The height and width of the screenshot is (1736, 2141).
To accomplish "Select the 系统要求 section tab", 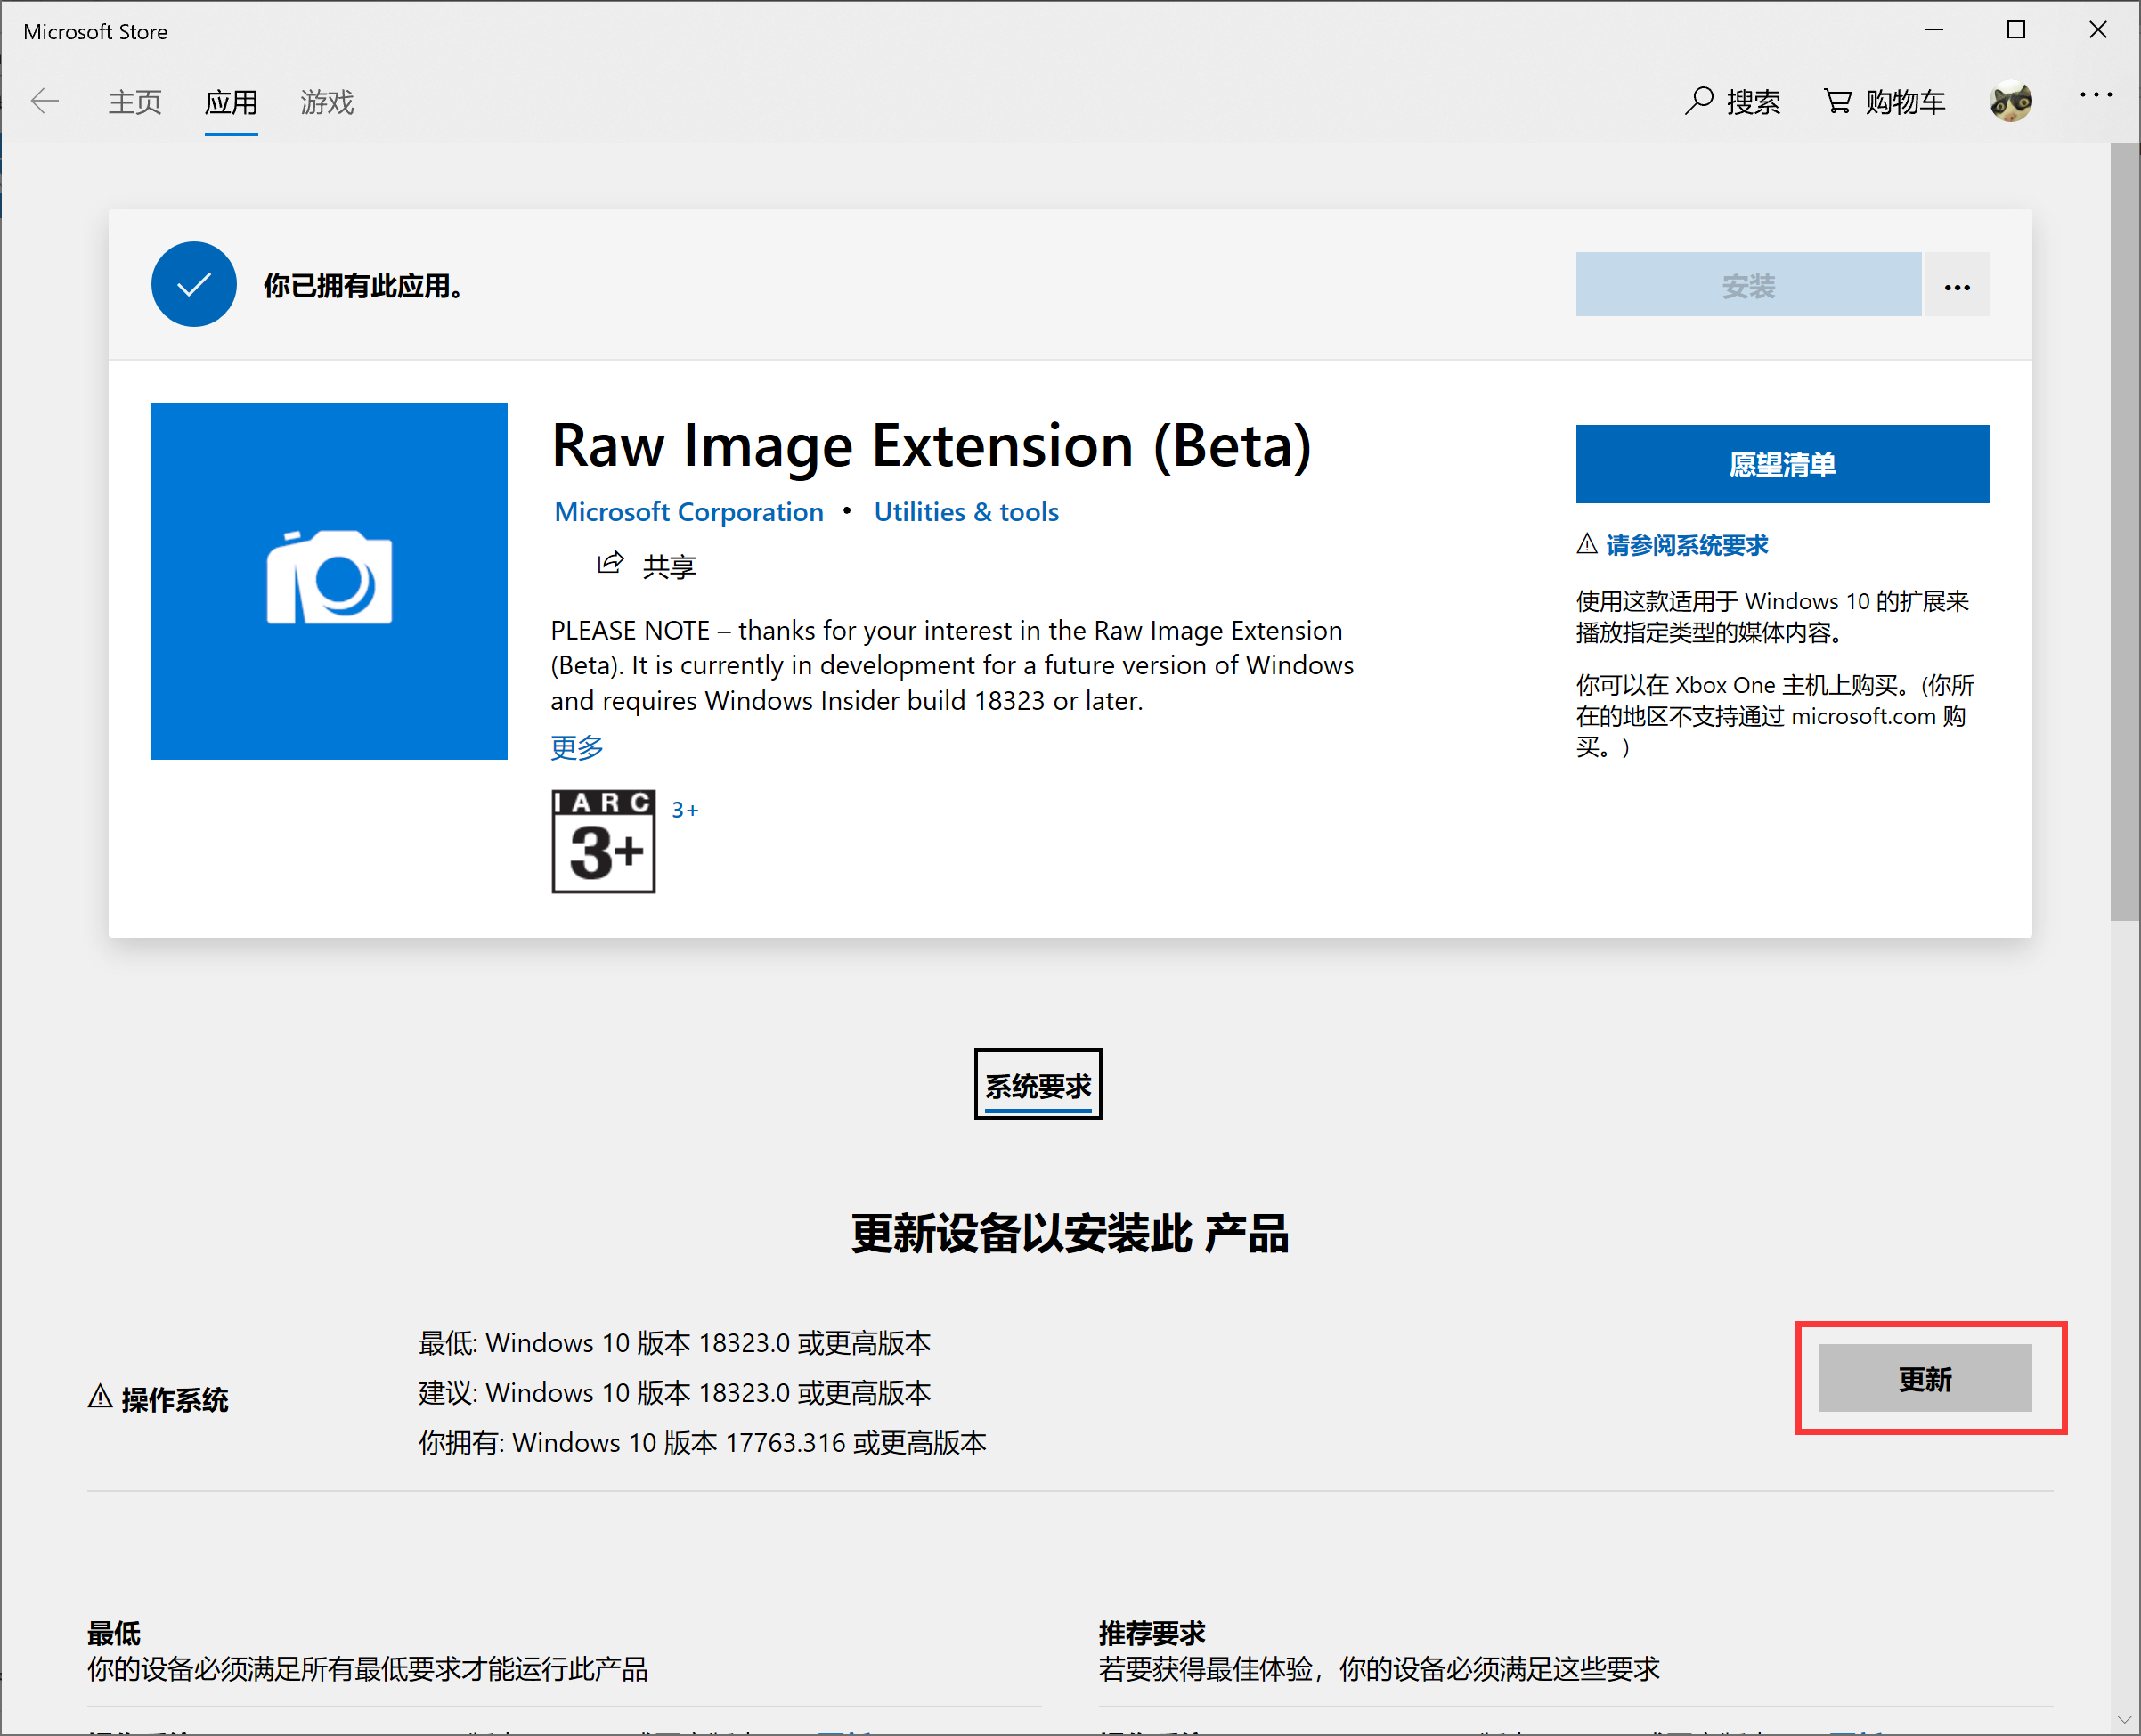I will (x=1038, y=1085).
